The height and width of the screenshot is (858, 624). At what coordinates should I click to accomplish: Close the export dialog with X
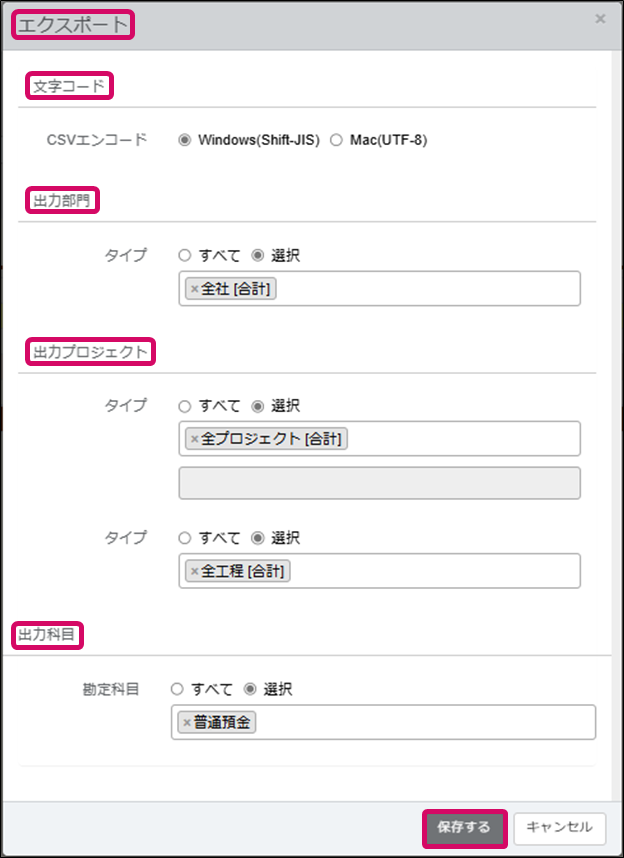[600, 19]
